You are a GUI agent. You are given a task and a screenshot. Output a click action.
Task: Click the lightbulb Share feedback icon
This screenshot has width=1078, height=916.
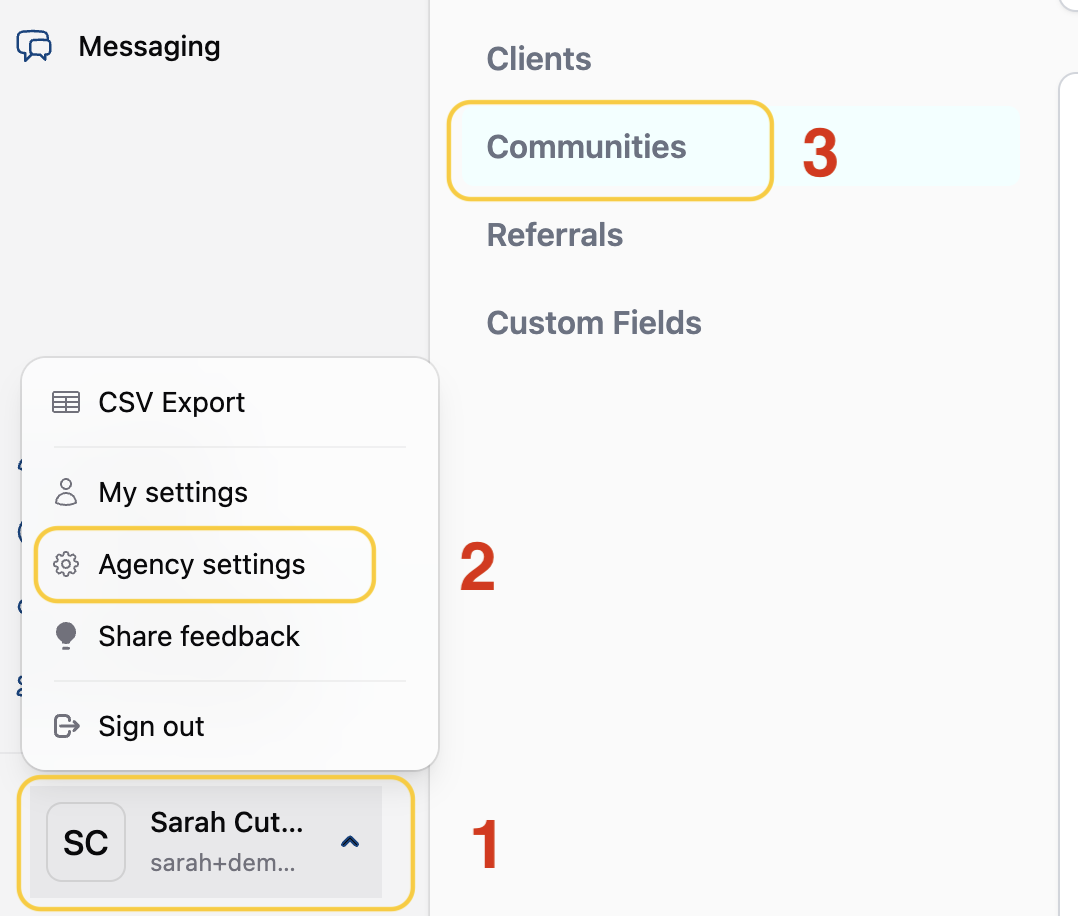point(66,636)
